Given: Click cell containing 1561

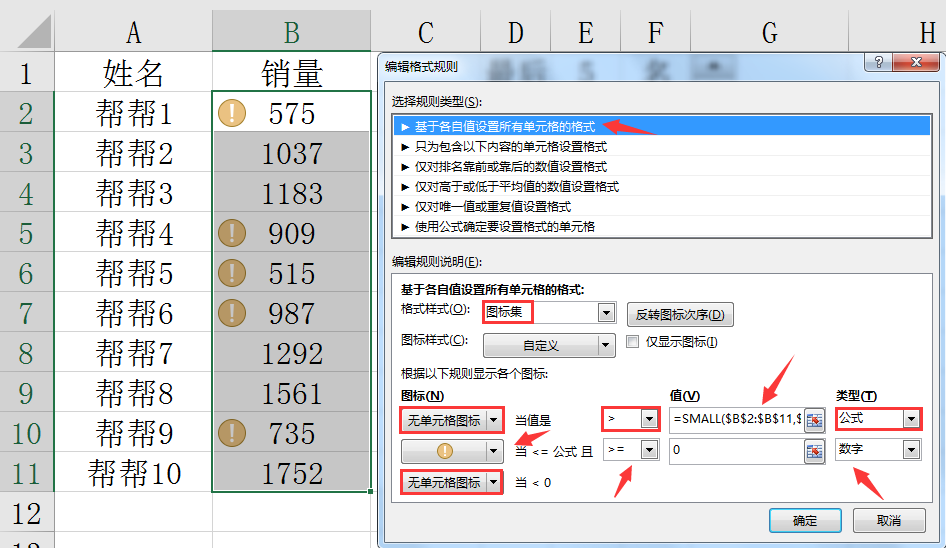Looking at the screenshot, I should click(x=291, y=392).
